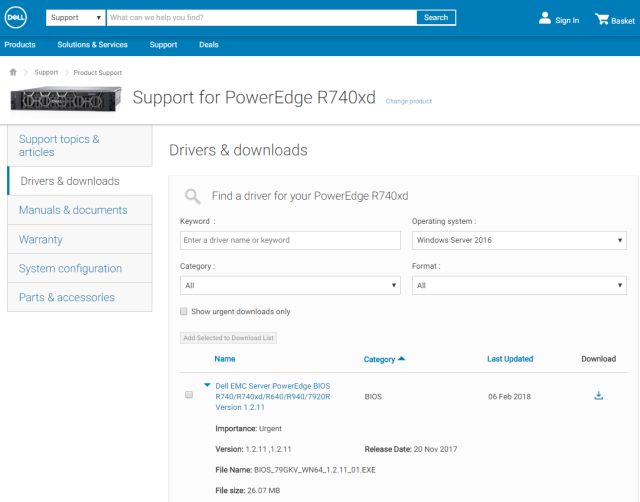Tick Show urgent downloads only checkbox
The height and width of the screenshot is (502, 640).
point(184,311)
